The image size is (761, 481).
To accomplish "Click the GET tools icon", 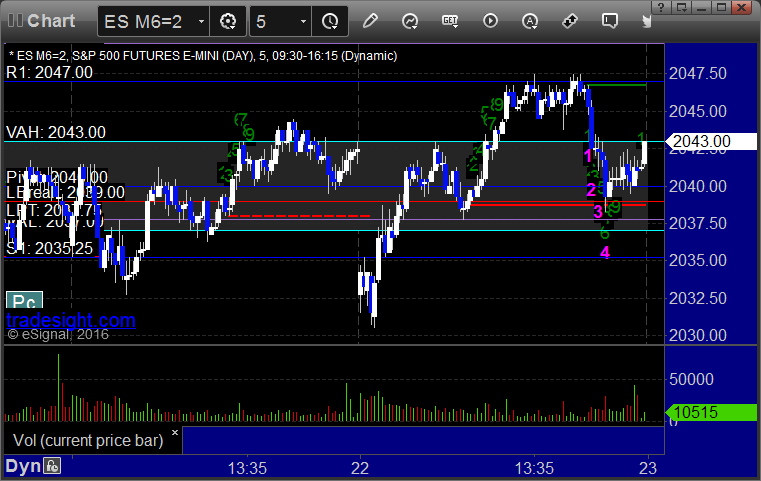I will (450, 21).
